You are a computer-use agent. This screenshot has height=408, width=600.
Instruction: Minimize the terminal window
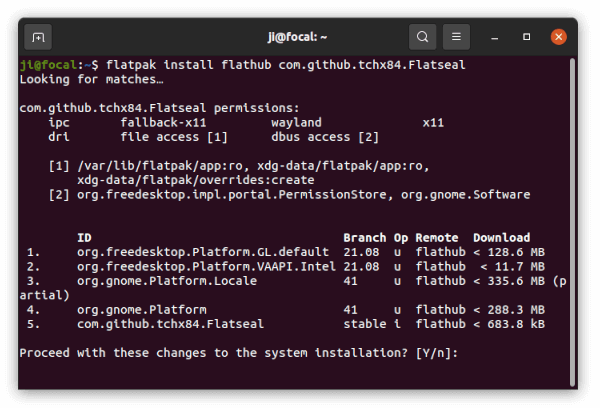(x=494, y=37)
